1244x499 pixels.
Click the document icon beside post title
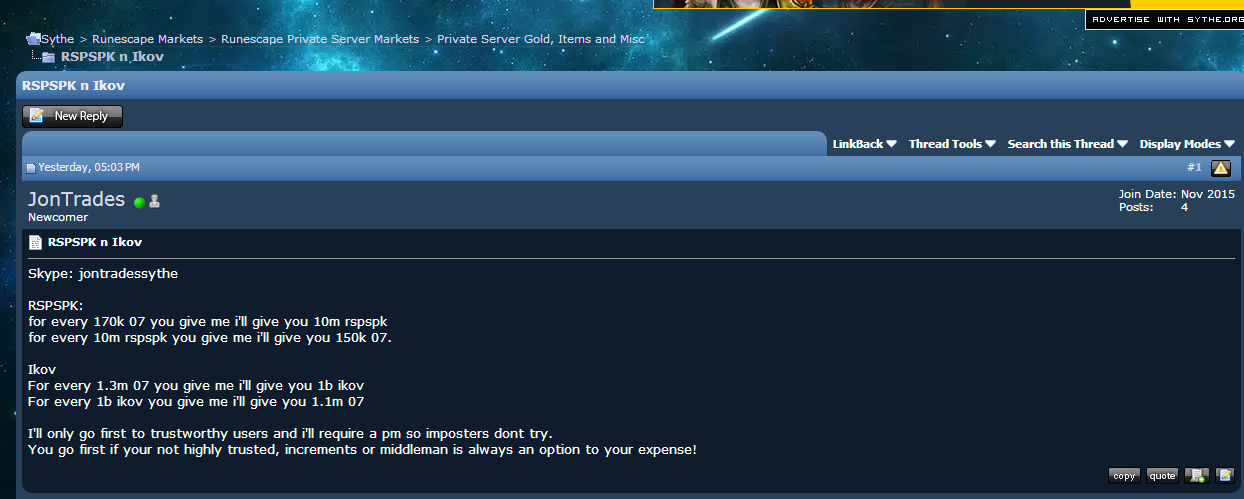(x=35, y=242)
